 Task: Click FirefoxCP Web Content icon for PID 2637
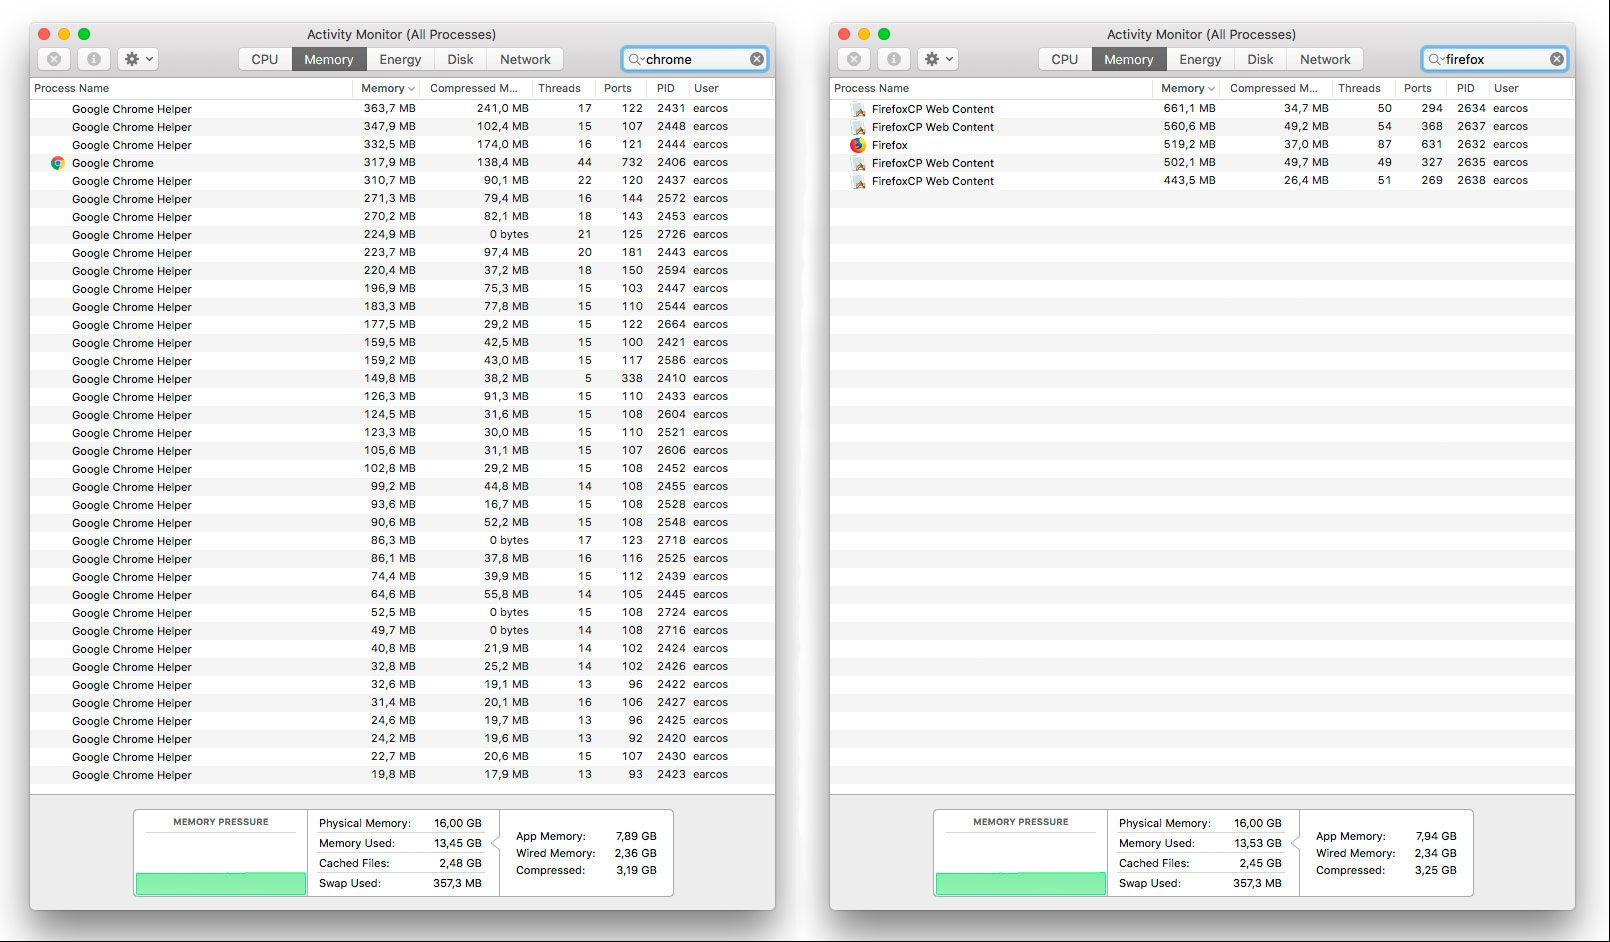tap(858, 127)
